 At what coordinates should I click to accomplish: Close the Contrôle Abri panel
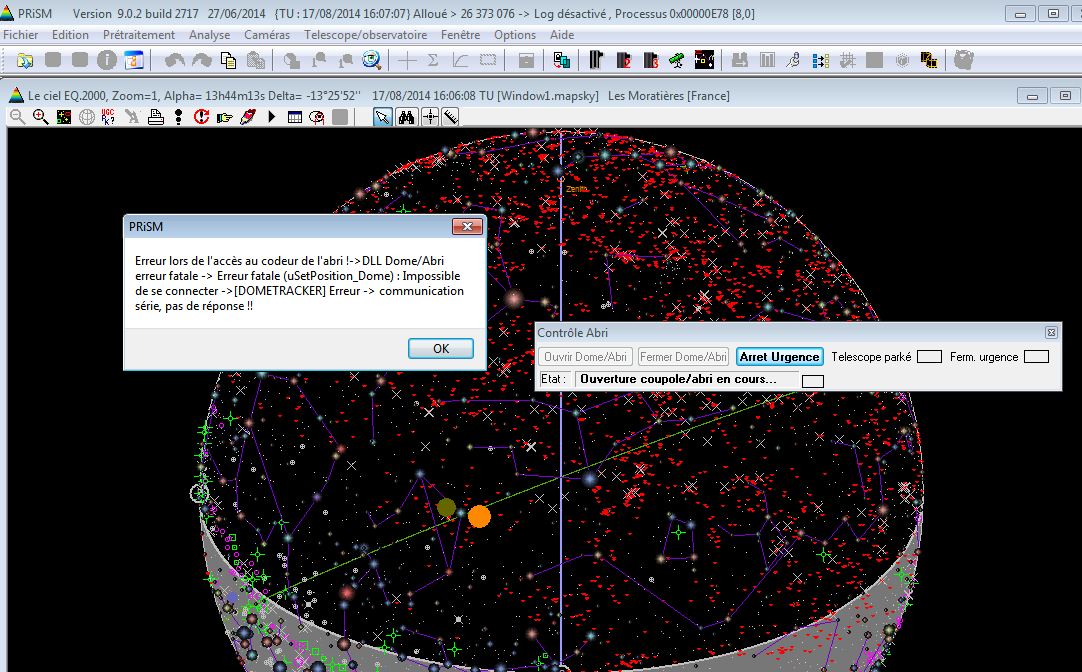(1051, 332)
